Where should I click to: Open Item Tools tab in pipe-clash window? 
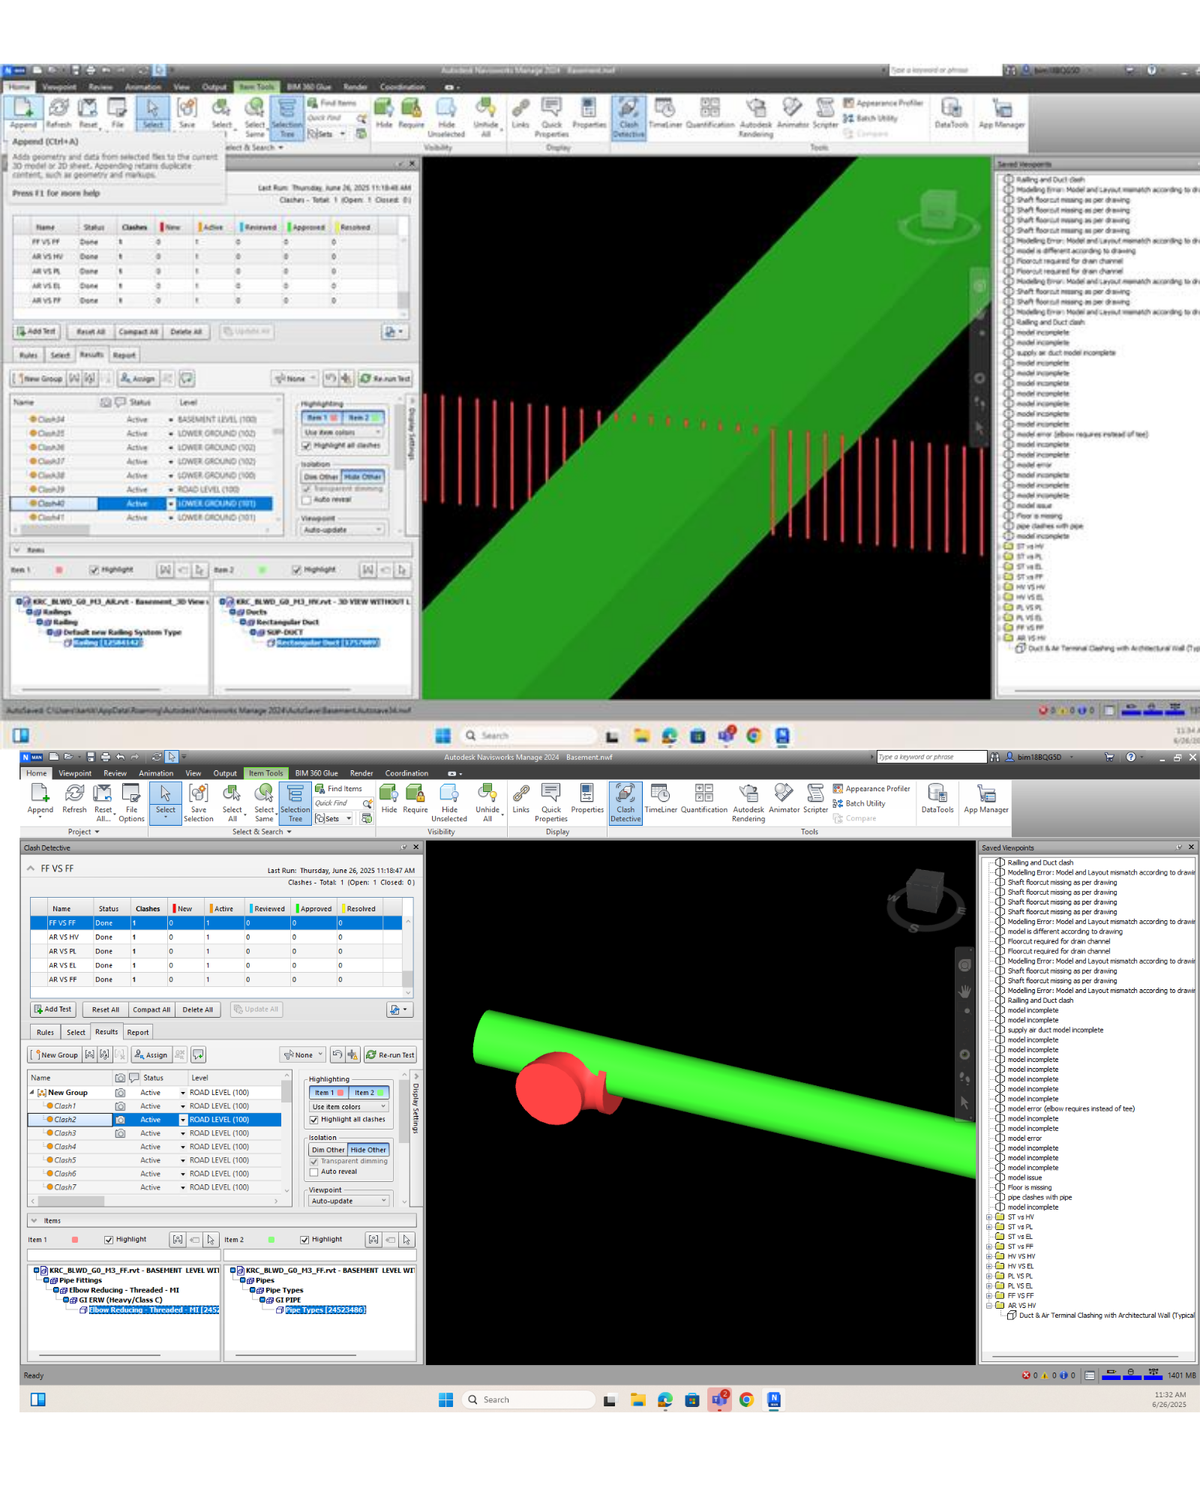(266, 773)
